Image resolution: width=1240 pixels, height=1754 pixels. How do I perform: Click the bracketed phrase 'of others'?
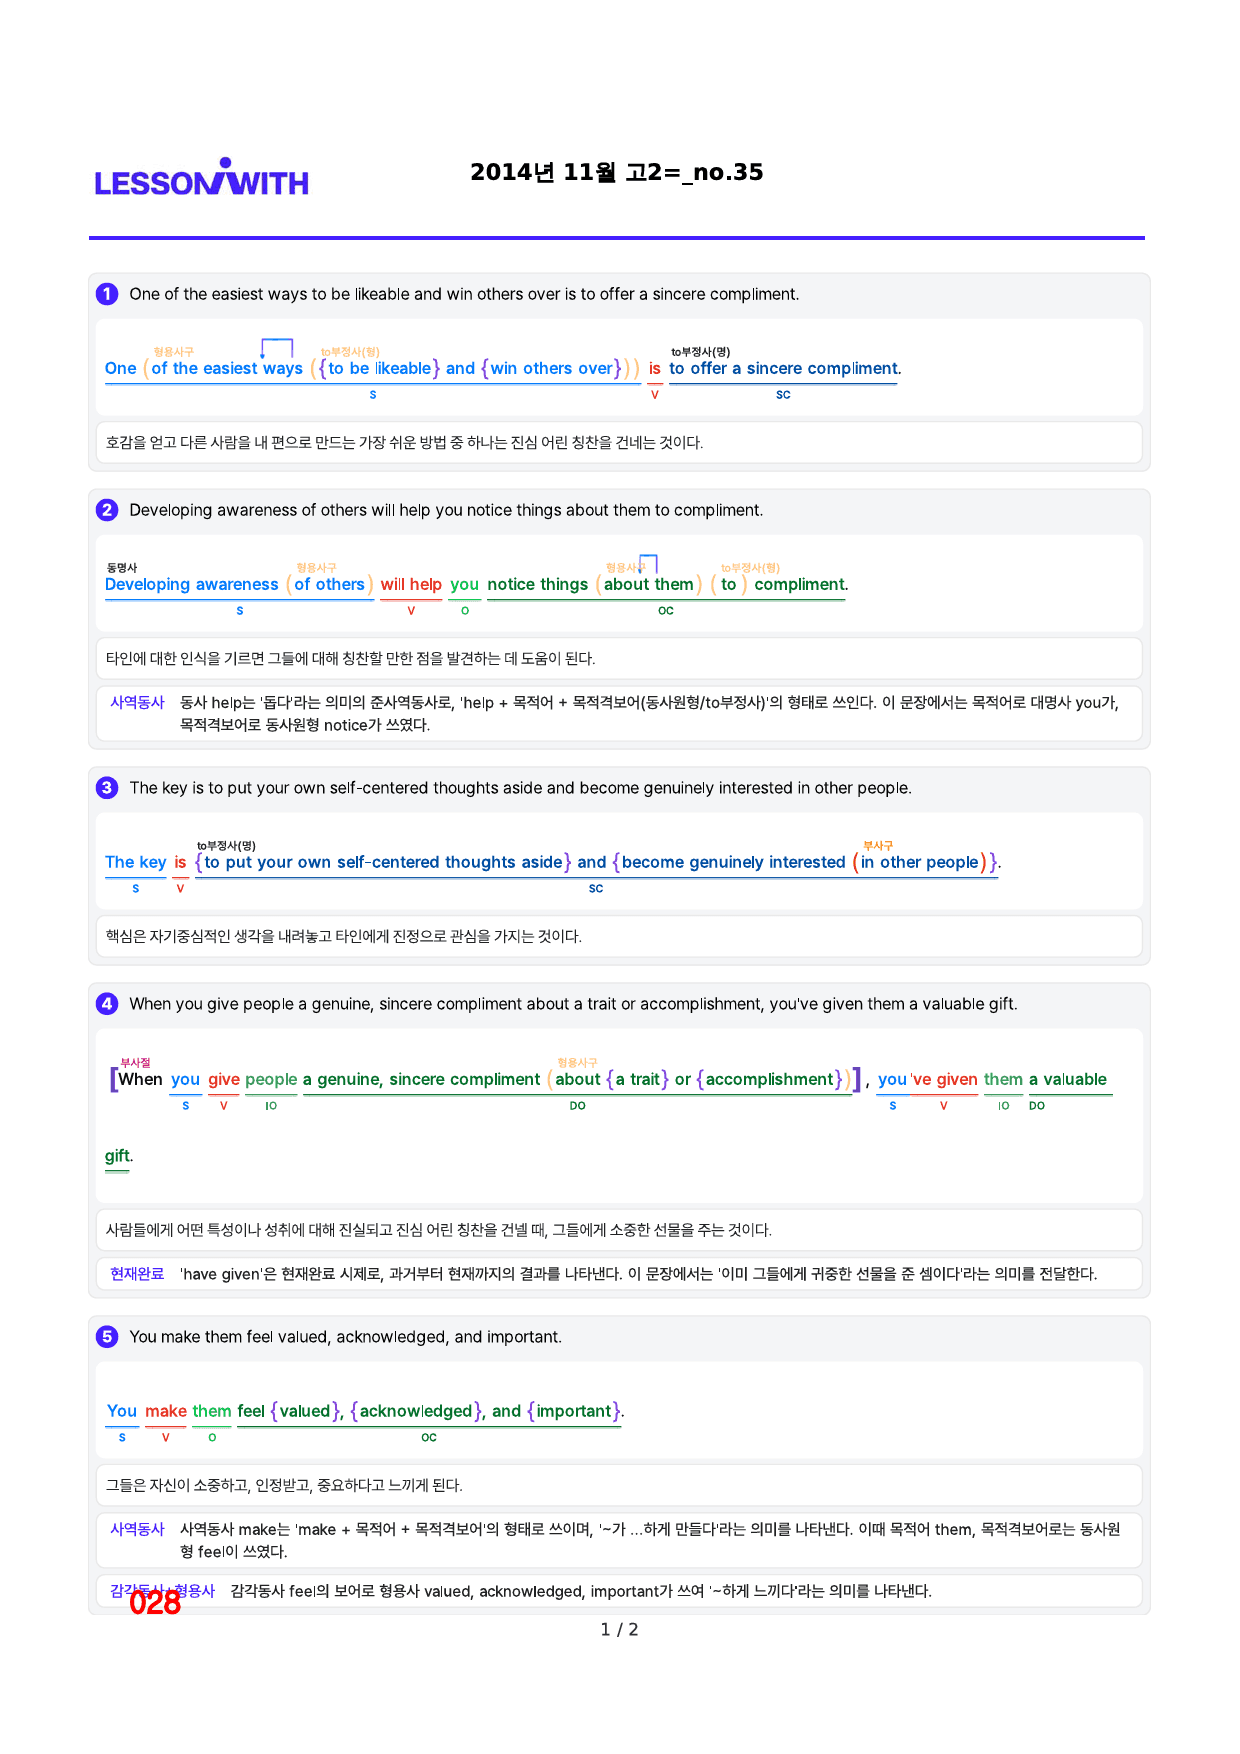329,584
